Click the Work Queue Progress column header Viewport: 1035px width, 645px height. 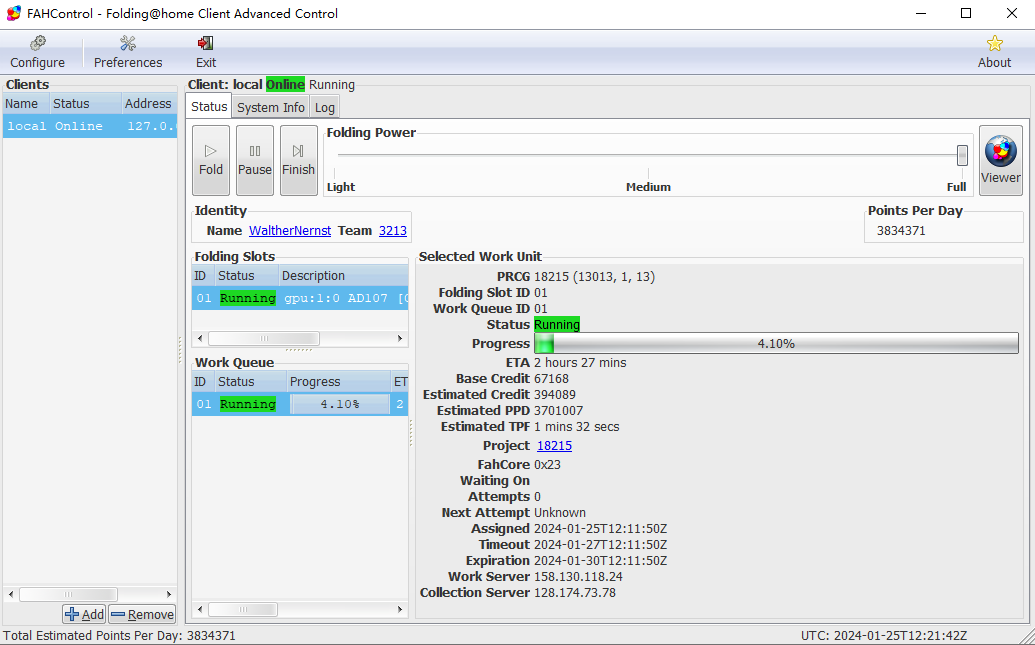[339, 382]
